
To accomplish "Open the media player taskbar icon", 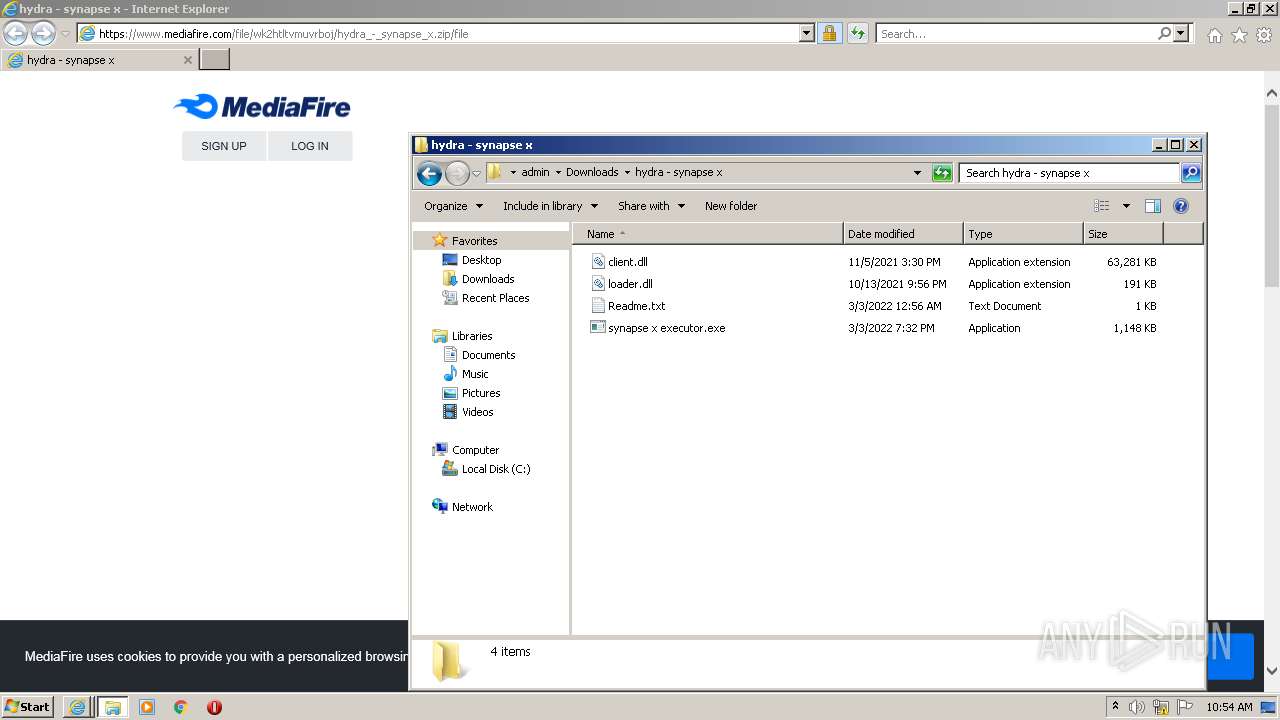I will (147, 707).
